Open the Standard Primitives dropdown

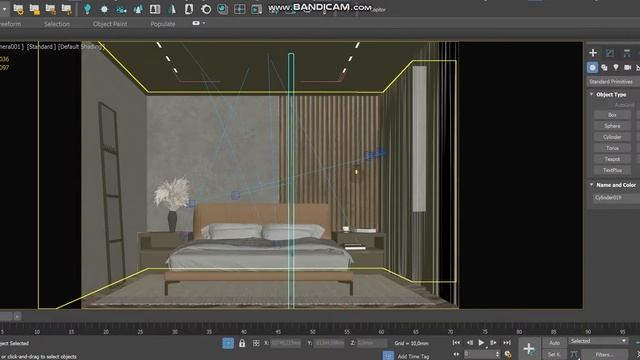(x=613, y=82)
